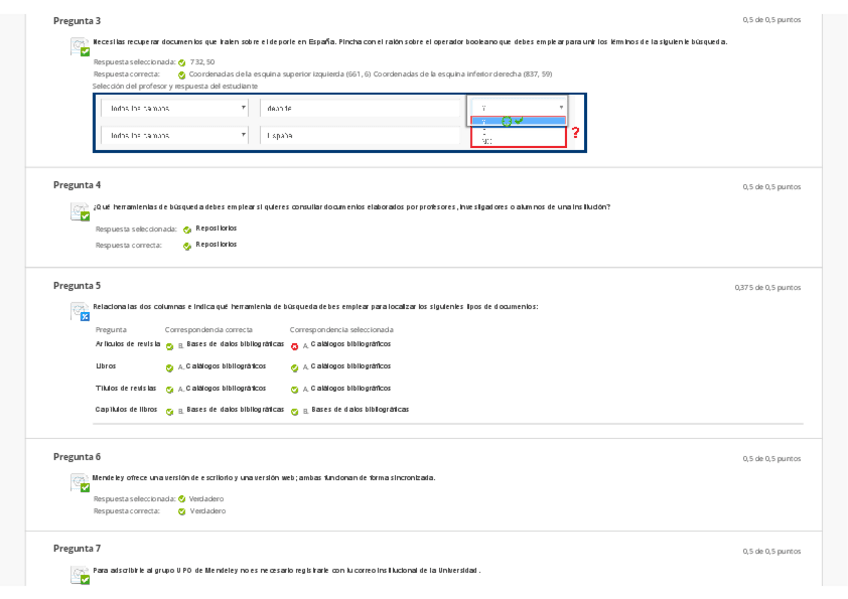Click the Pregunta 6 heading
The height and width of the screenshot is (599, 848).
point(77,457)
